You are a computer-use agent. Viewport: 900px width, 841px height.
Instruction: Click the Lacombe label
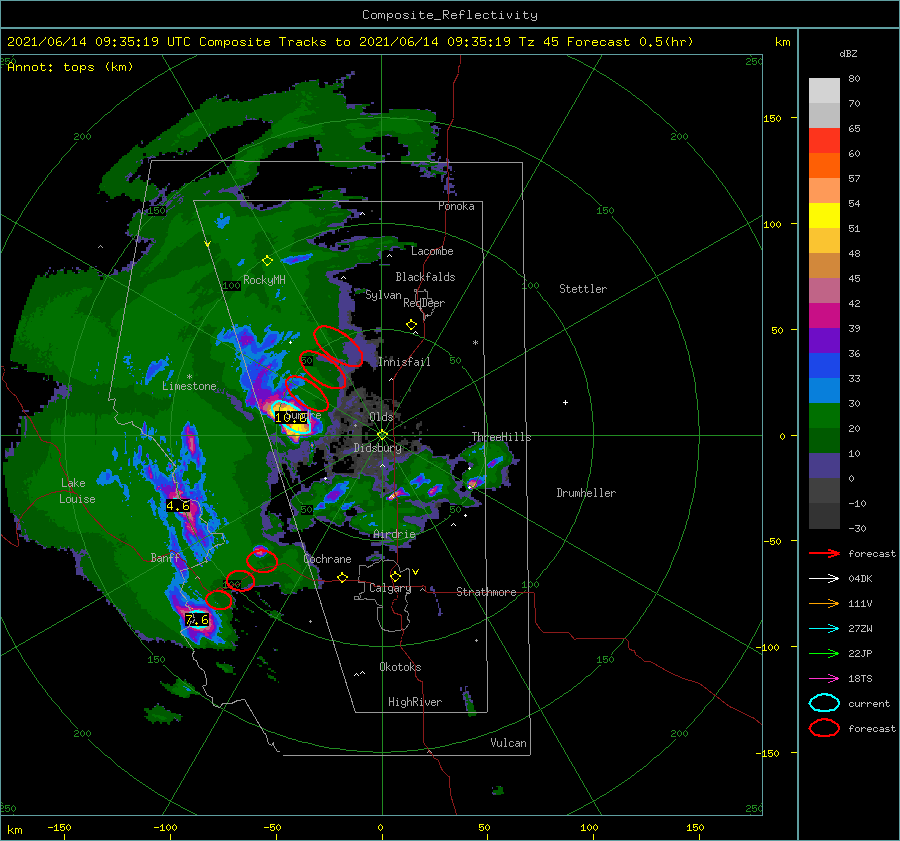432,251
